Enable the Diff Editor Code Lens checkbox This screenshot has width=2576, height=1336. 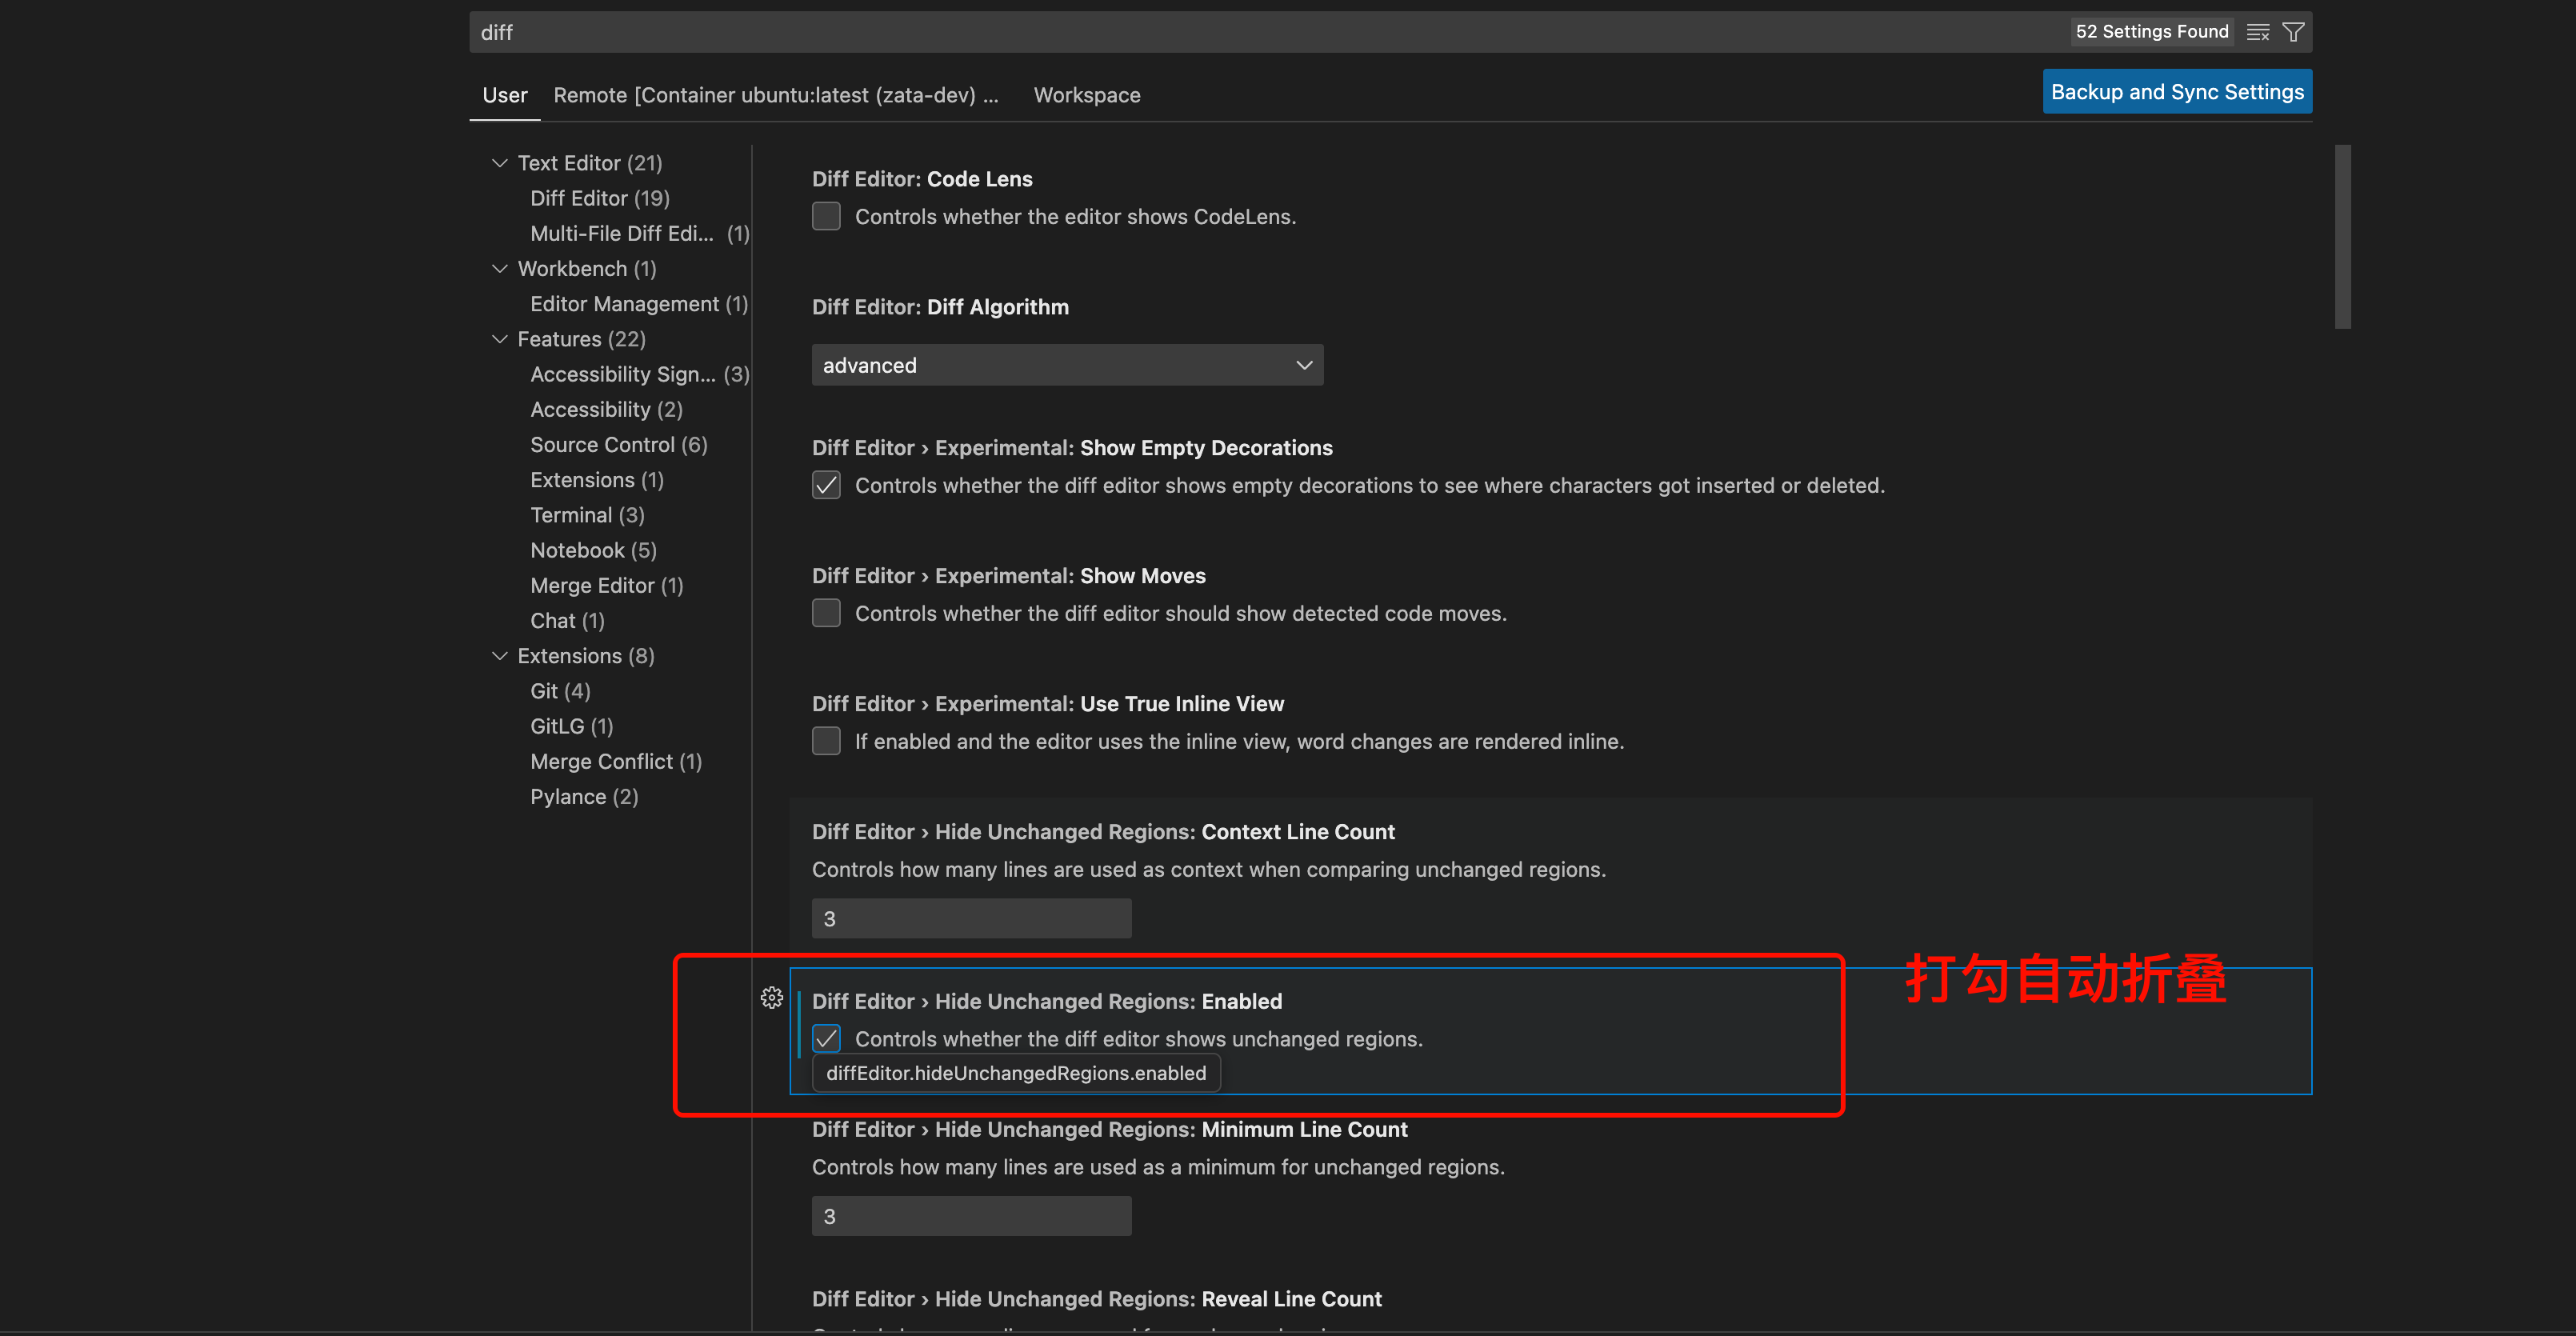tap(826, 216)
